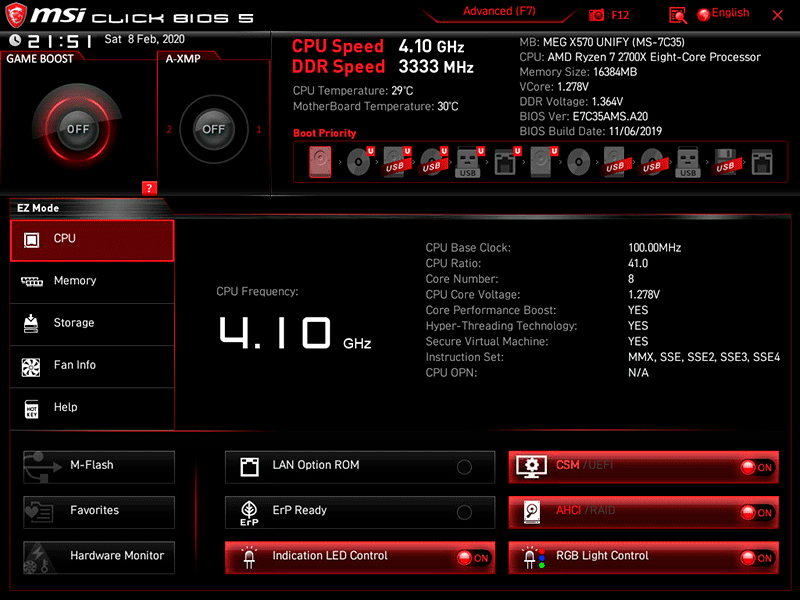Click the EZ Mode header label
The image size is (800, 600).
pos(38,208)
